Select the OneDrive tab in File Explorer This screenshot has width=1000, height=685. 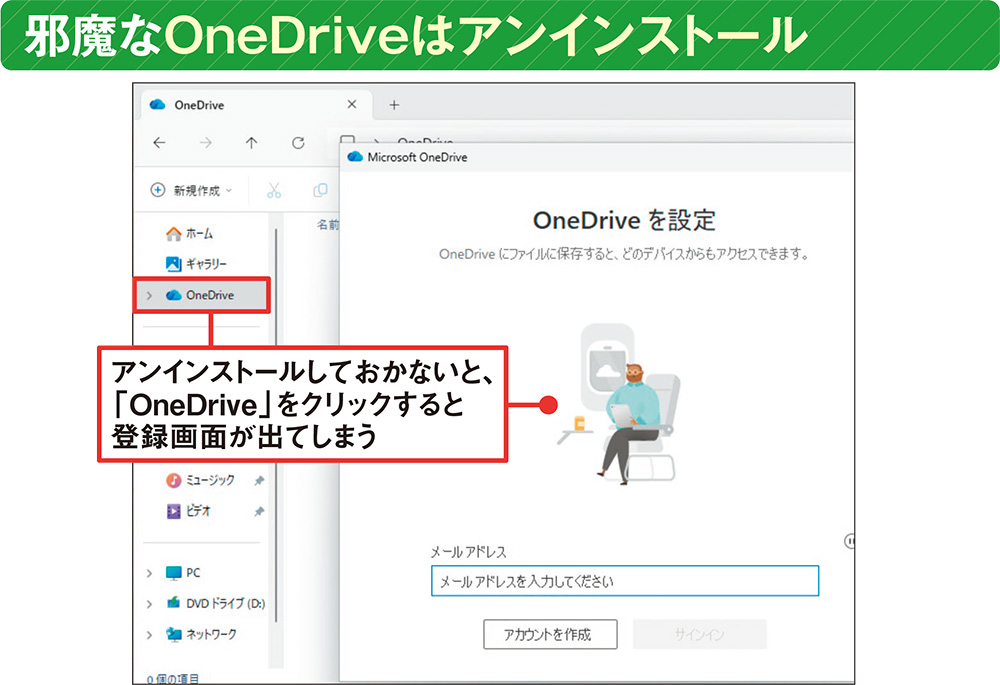255,105
